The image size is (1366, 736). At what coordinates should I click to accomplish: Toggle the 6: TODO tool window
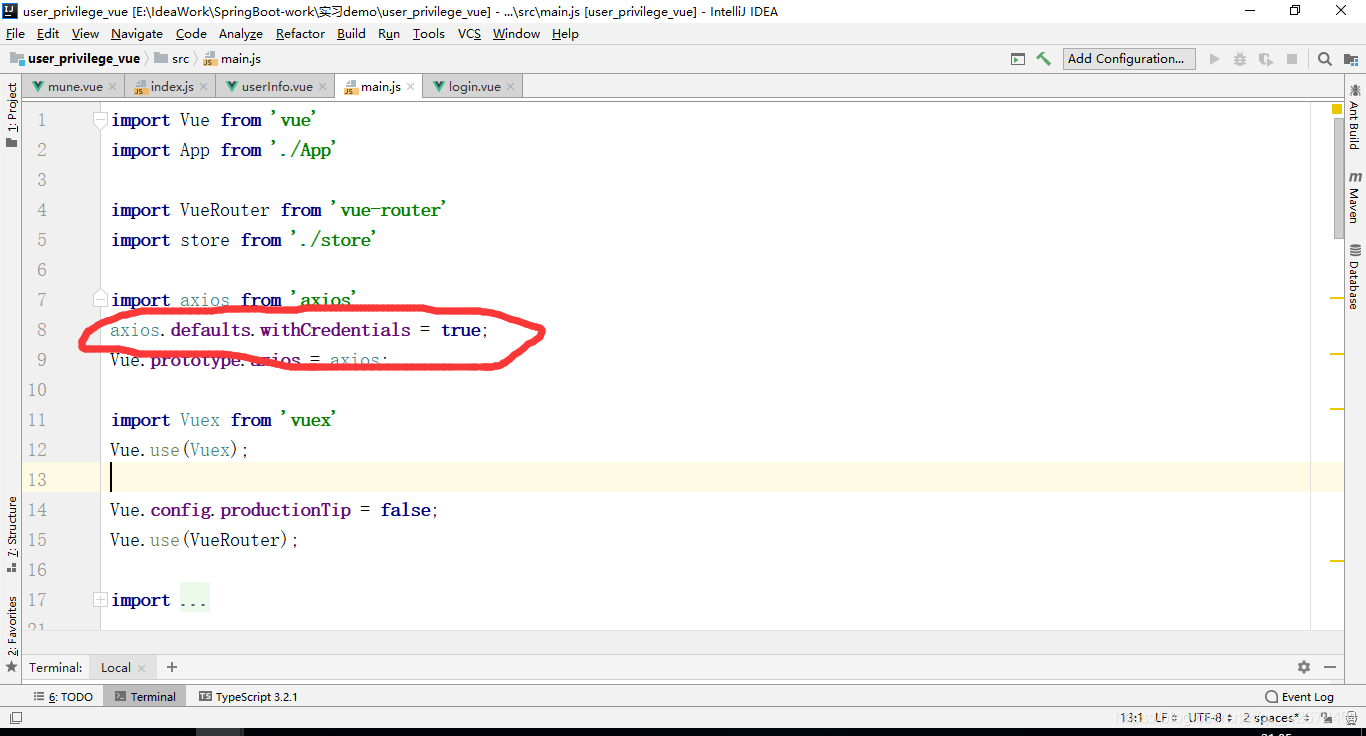pyautogui.click(x=62, y=697)
